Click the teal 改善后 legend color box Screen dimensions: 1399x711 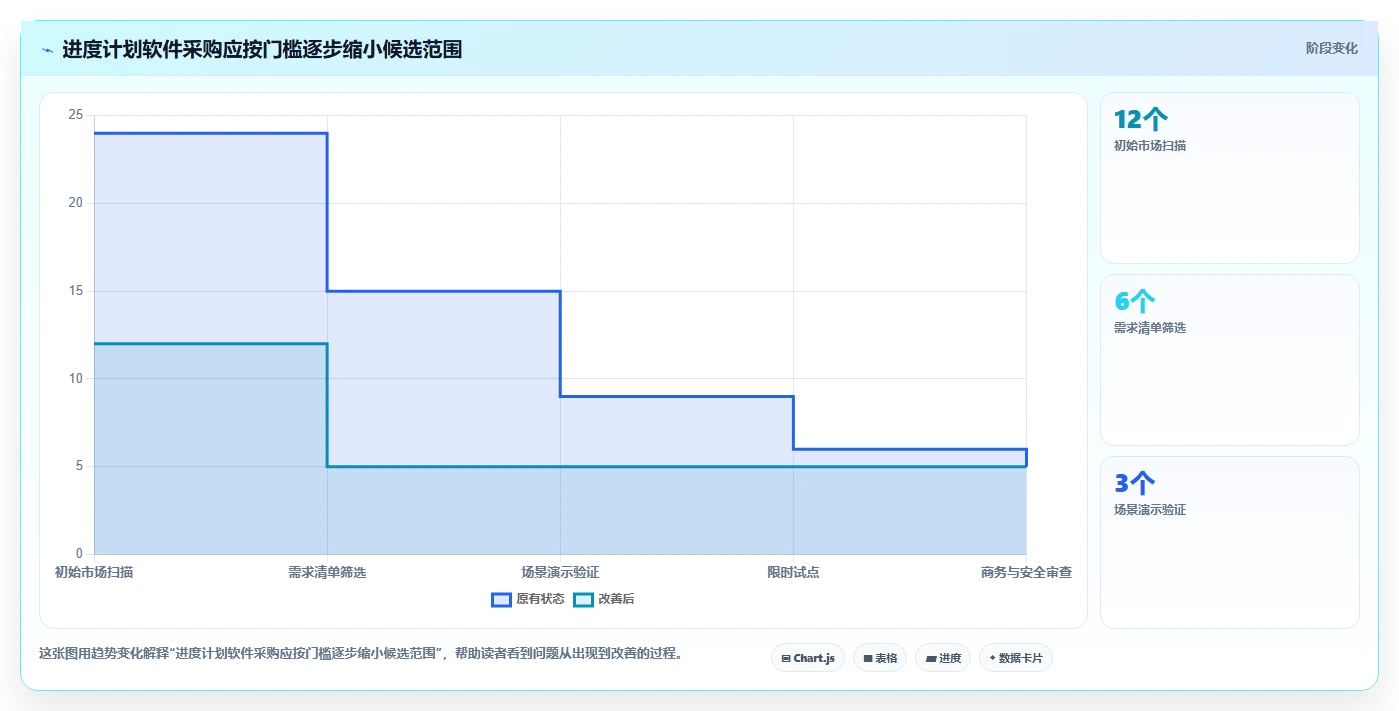583,599
